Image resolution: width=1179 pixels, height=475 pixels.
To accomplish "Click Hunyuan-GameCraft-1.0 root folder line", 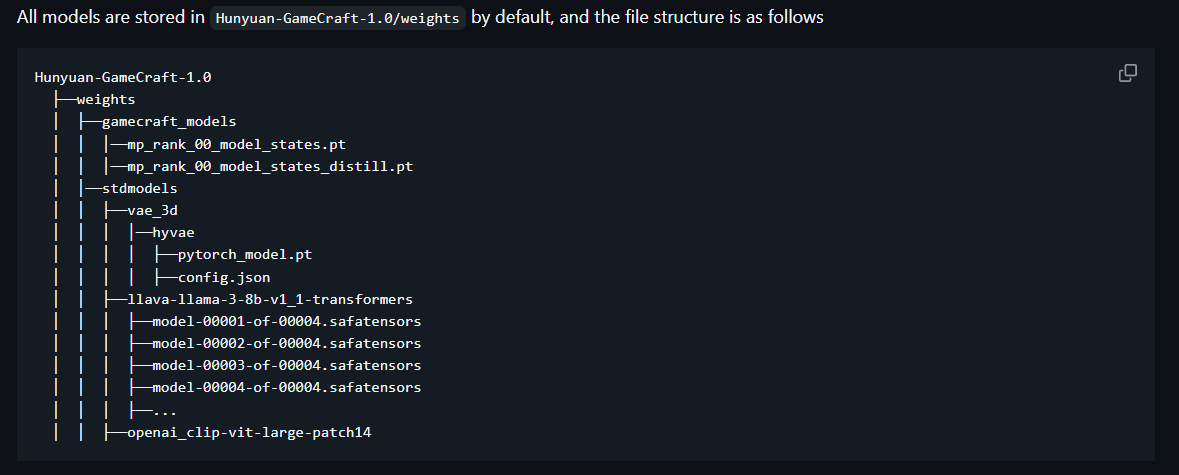I will 123,77.
